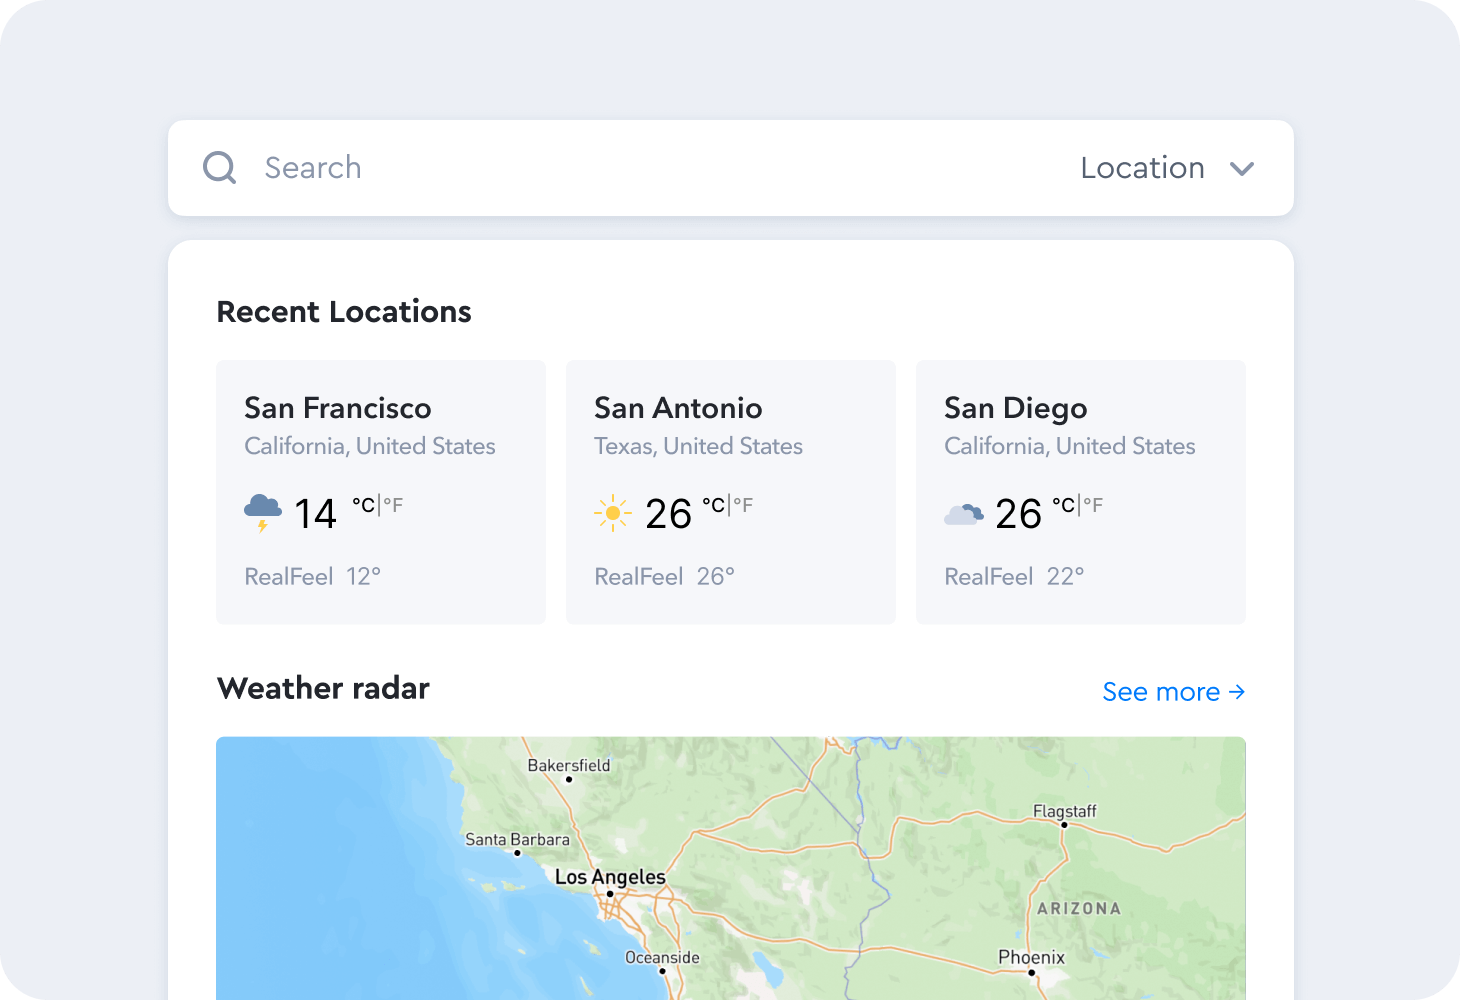Expand the chevron next to Location

point(1243,169)
